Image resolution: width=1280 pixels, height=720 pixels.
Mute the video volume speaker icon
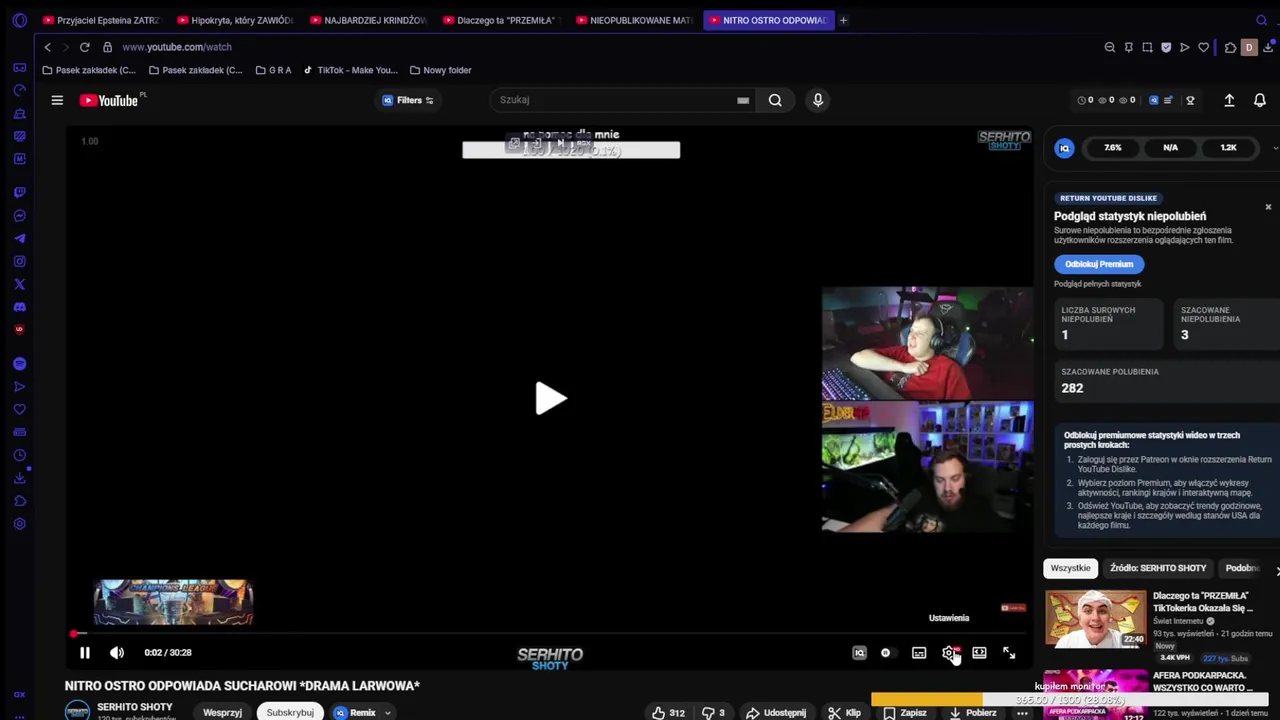pos(117,653)
